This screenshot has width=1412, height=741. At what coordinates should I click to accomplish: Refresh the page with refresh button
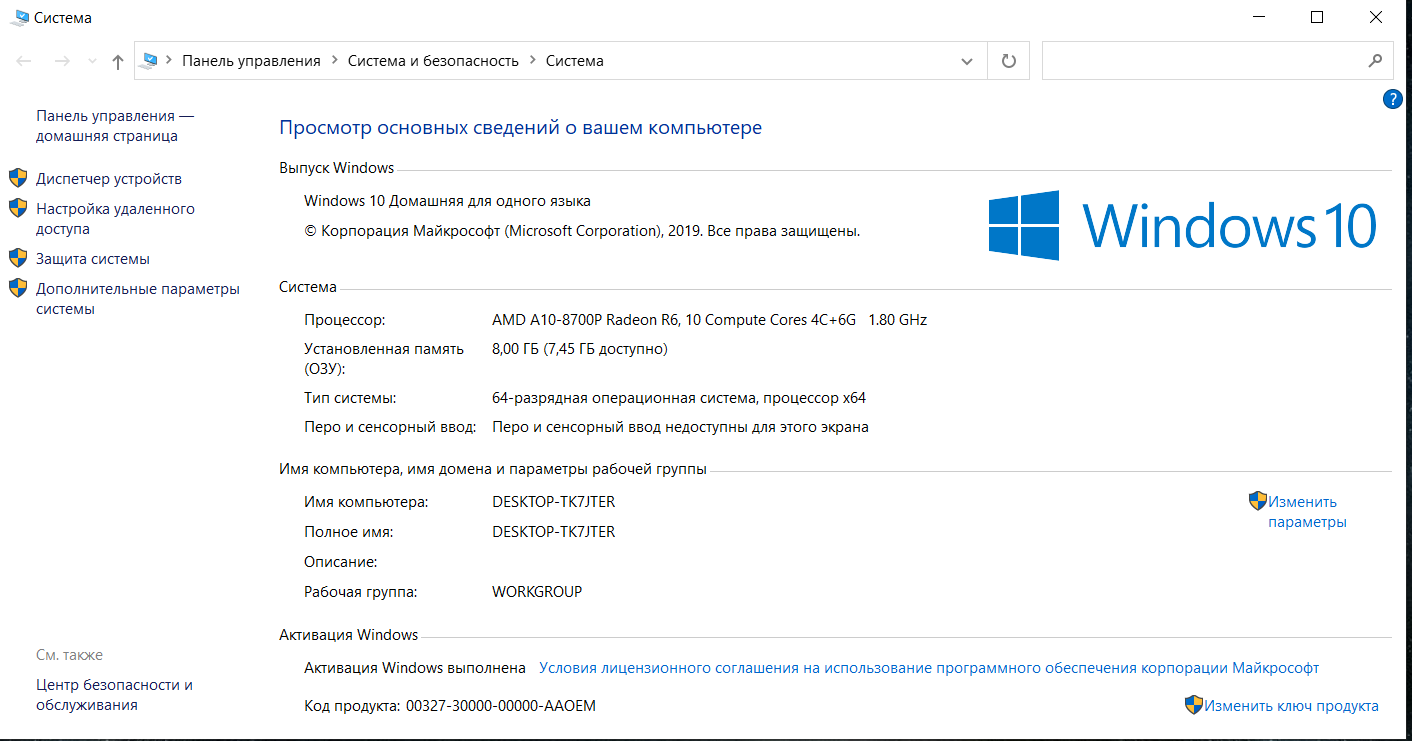(x=1009, y=61)
